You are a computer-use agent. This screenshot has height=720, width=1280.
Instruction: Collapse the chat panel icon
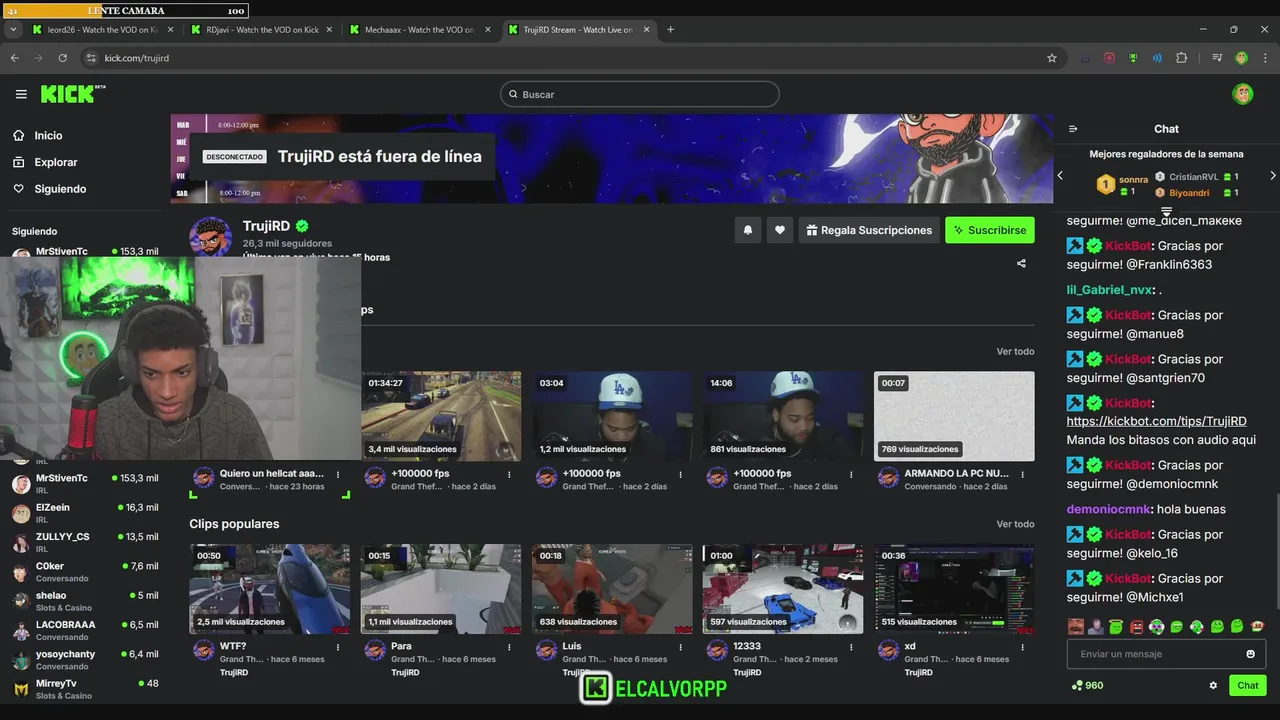(x=1073, y=129)
